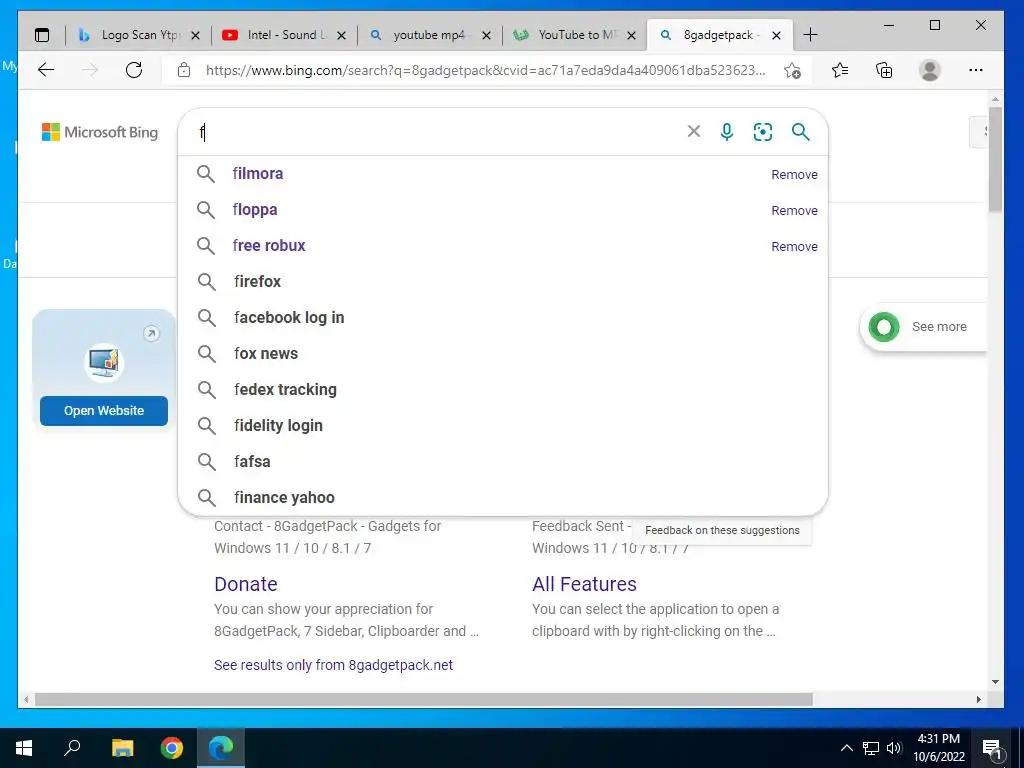
Task: Search using an image icon
Action: 763,132
